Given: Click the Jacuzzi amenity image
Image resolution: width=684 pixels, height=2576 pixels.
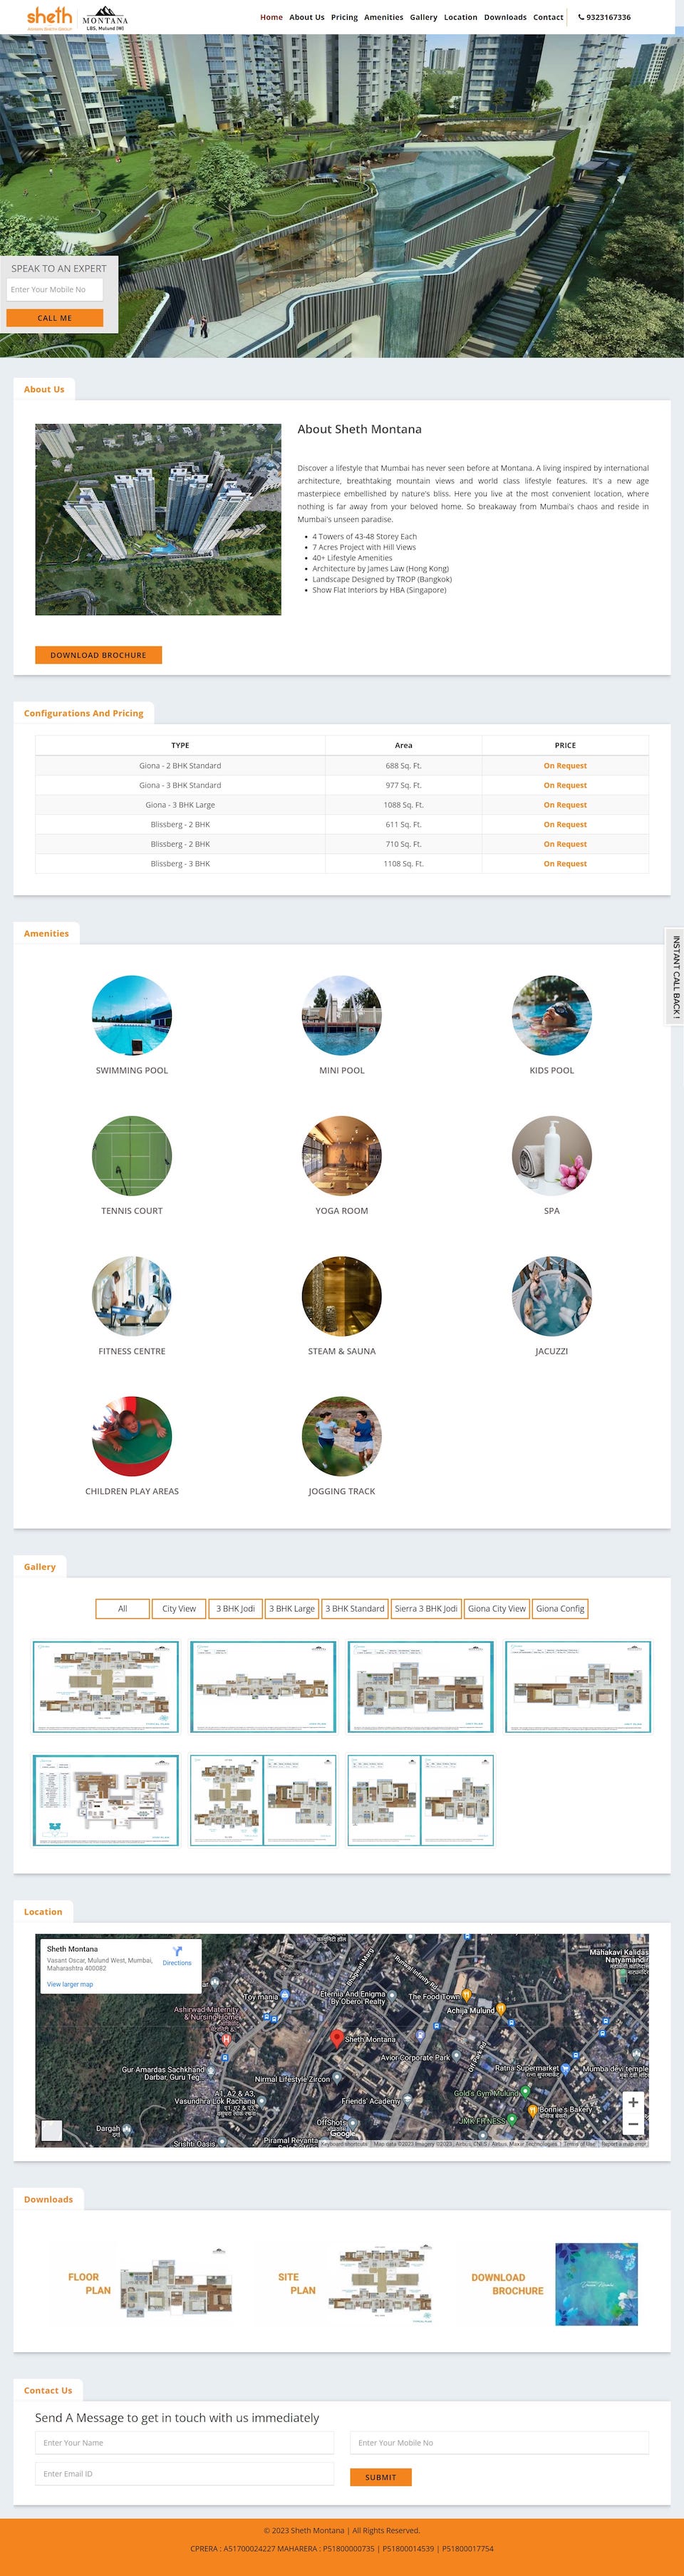Looking at the screenshot, I should (x=551, y=1296).
